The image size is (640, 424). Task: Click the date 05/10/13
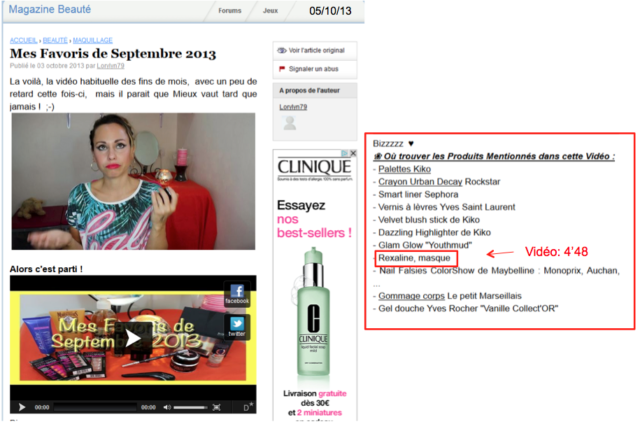pyautogui.click(x=330, y=11)
